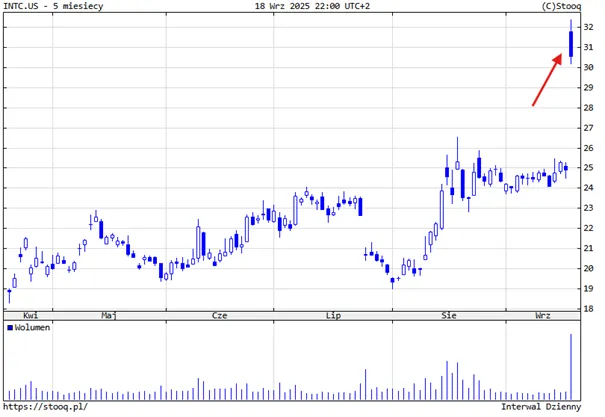The image size is (605, 417).
Task: Click the August candle with wick above 26
Action: pos(458,154)
